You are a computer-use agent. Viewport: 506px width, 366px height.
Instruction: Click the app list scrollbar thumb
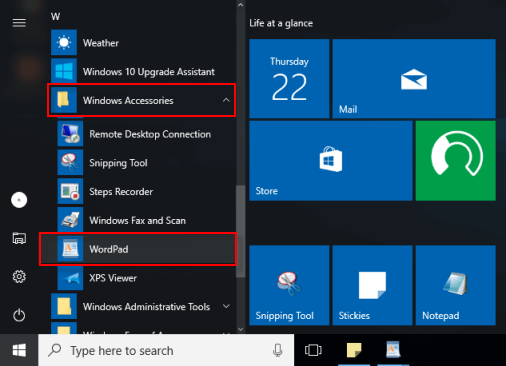coord(240,231)
